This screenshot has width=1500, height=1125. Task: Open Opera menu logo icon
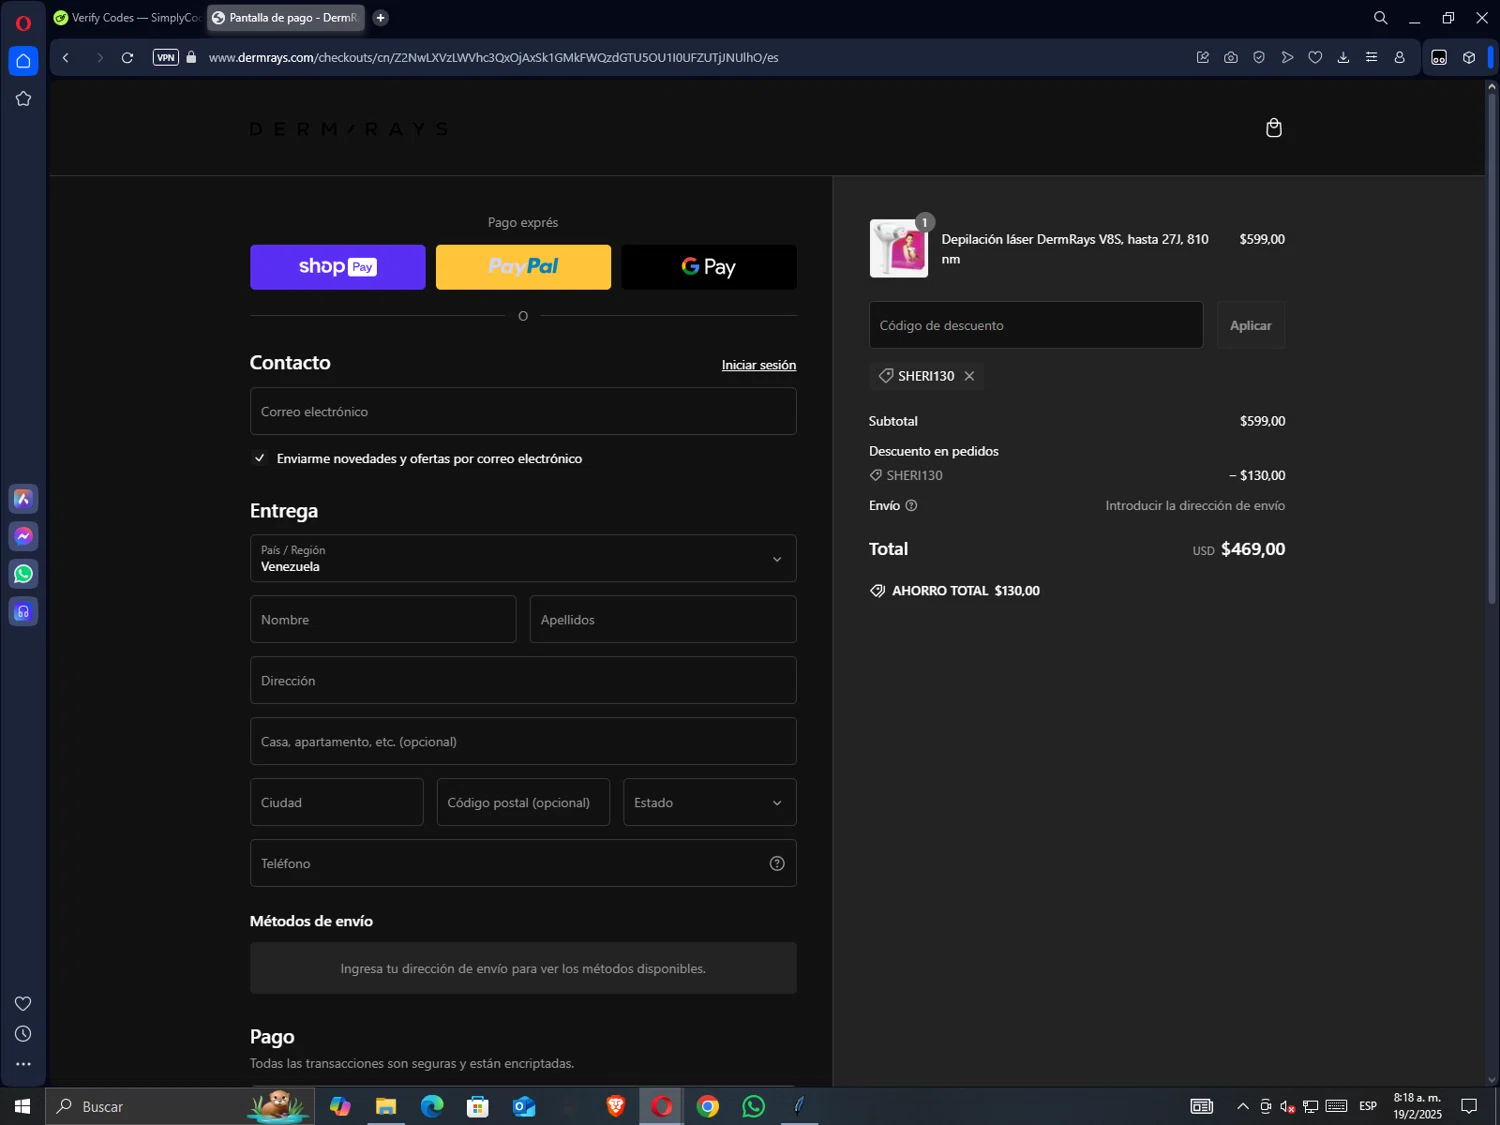tap(23, 22)
